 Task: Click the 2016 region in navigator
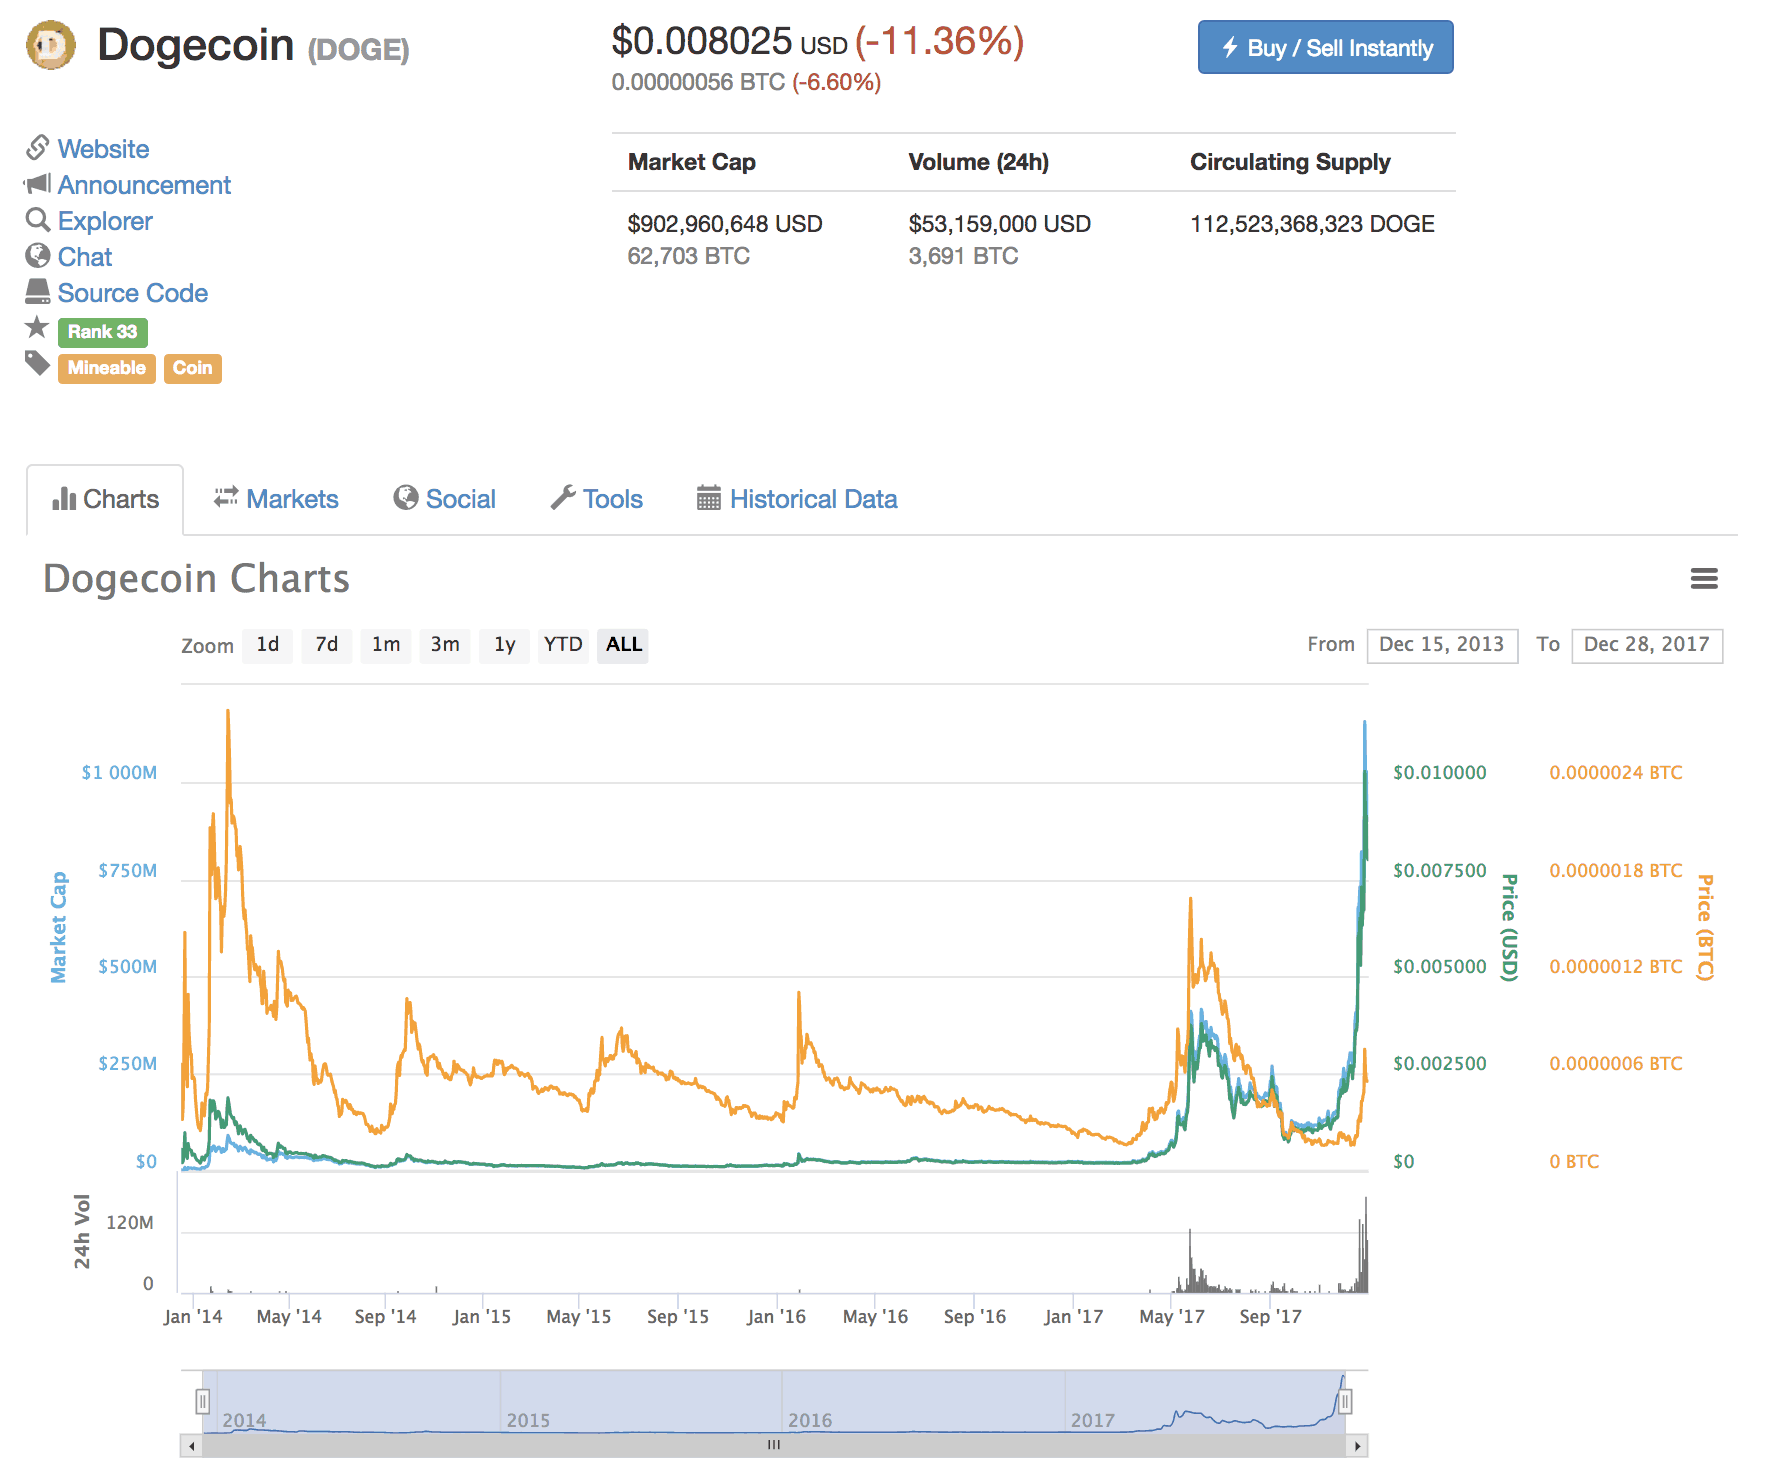click(x=810, y=1420)
